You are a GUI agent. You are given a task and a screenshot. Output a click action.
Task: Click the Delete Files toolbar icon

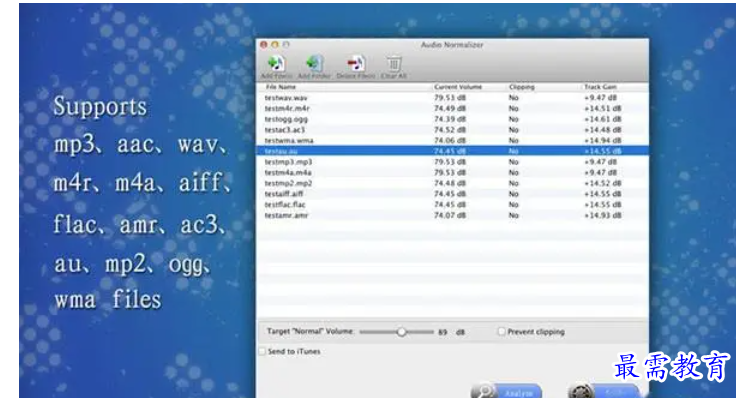tap(356, 64)
